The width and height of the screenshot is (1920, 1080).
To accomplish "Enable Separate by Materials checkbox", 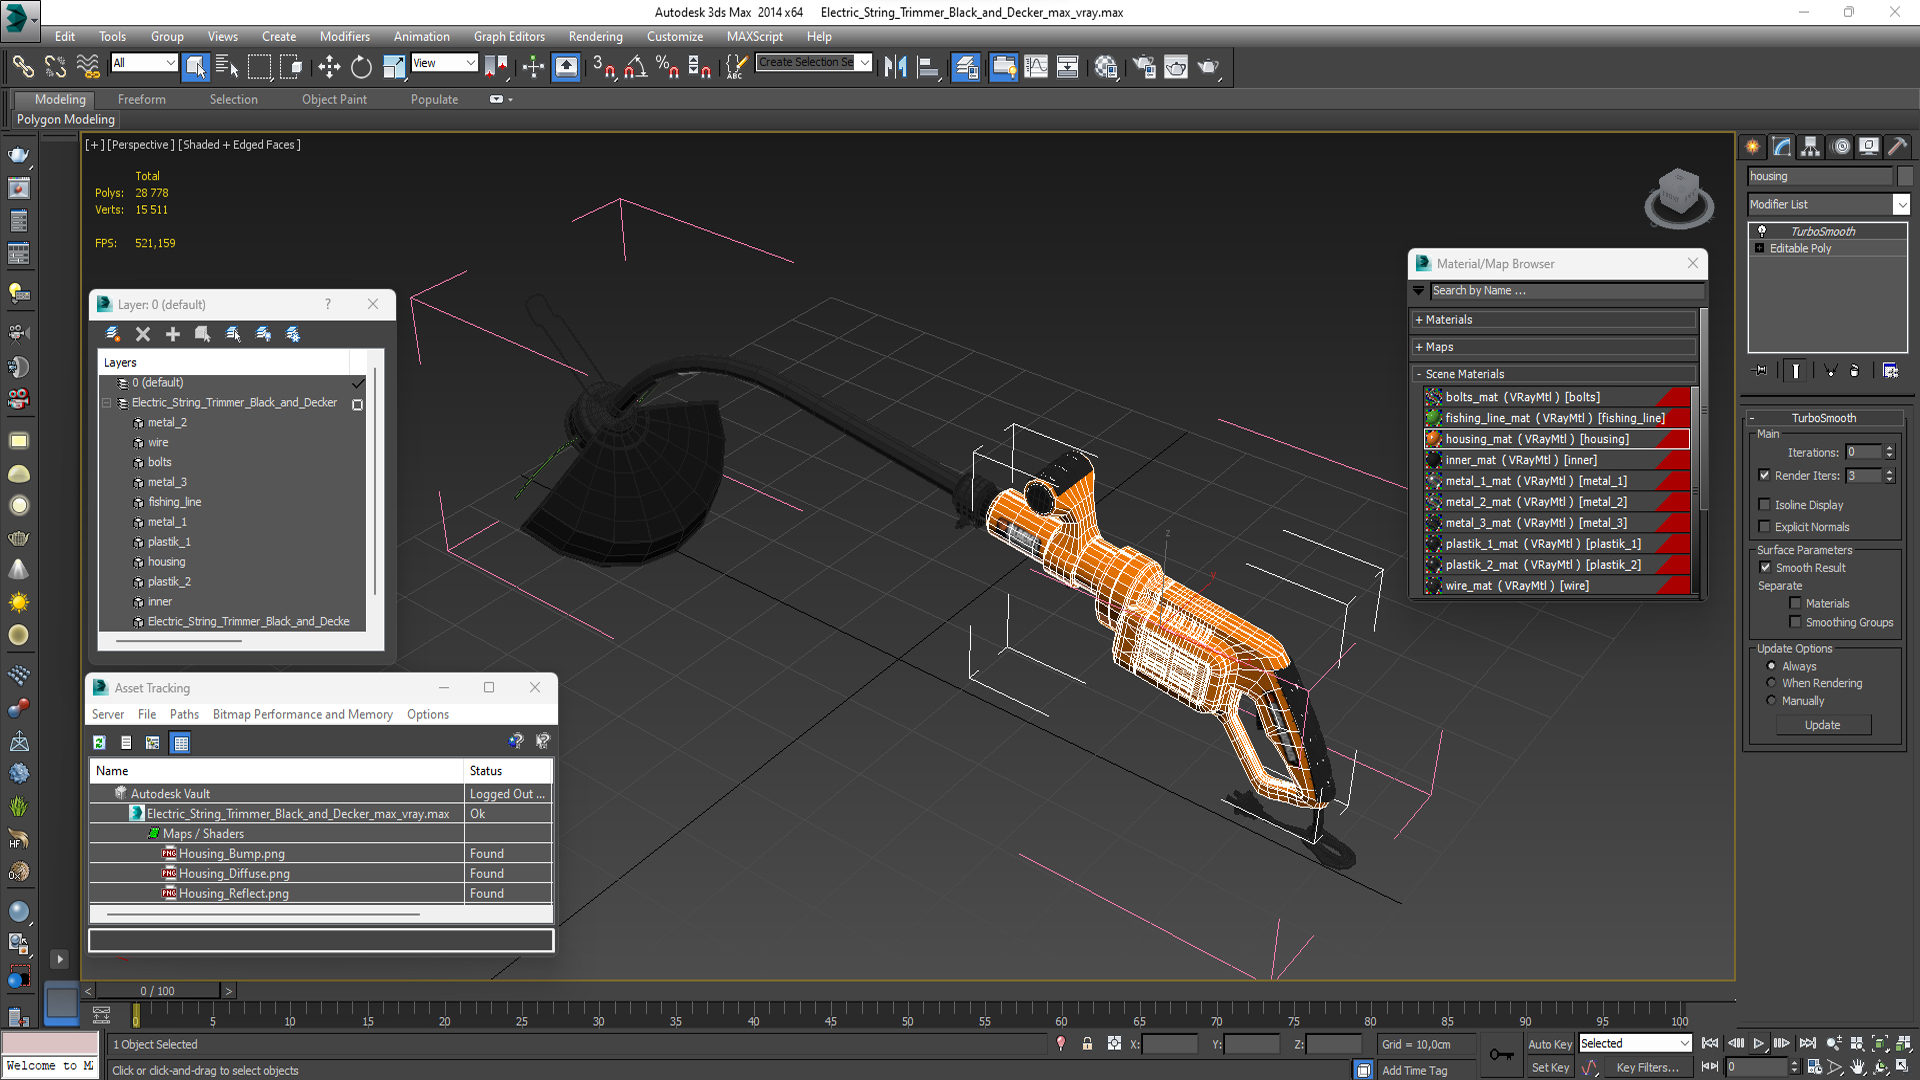I will tap(1796, 604).
